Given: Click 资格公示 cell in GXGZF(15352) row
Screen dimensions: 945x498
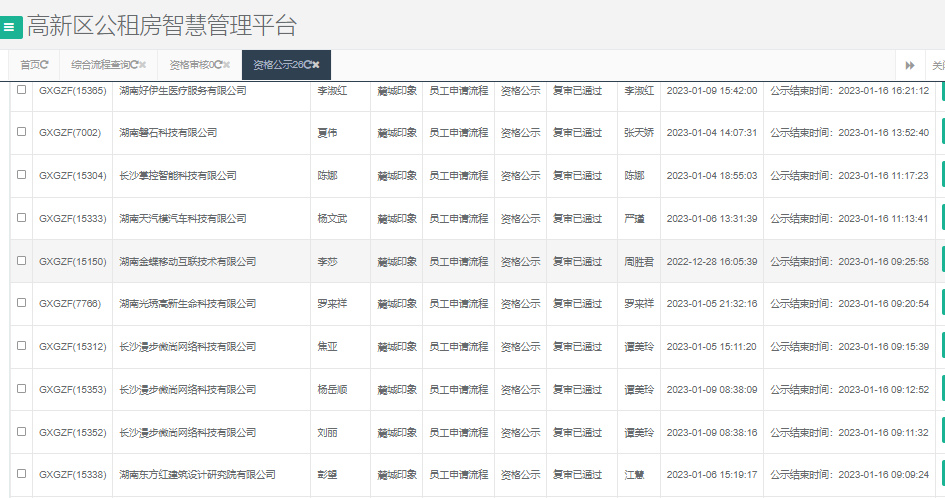Looking at the screenshot, I should pyautogui.click(x=520, y=433).
